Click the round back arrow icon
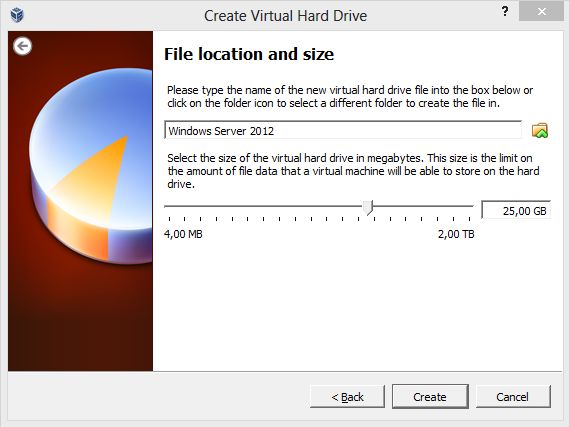Viewport: 569px width, 427px height. pyautogui.click(x=22, y=46)
